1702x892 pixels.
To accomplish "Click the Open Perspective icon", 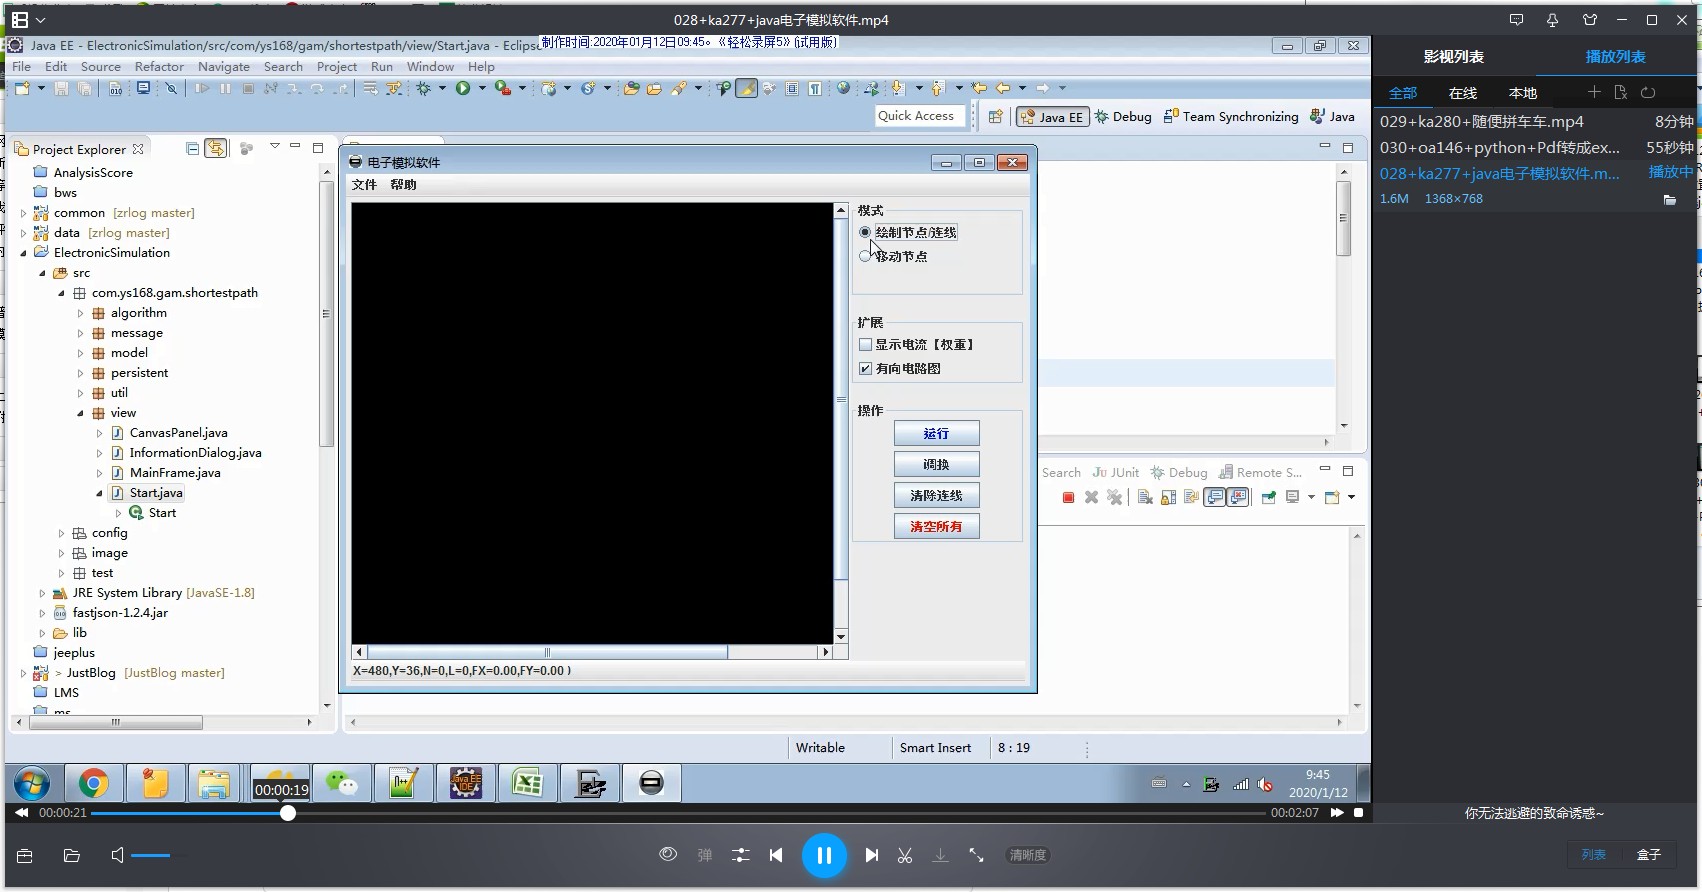I will click(x=995, y=116).
